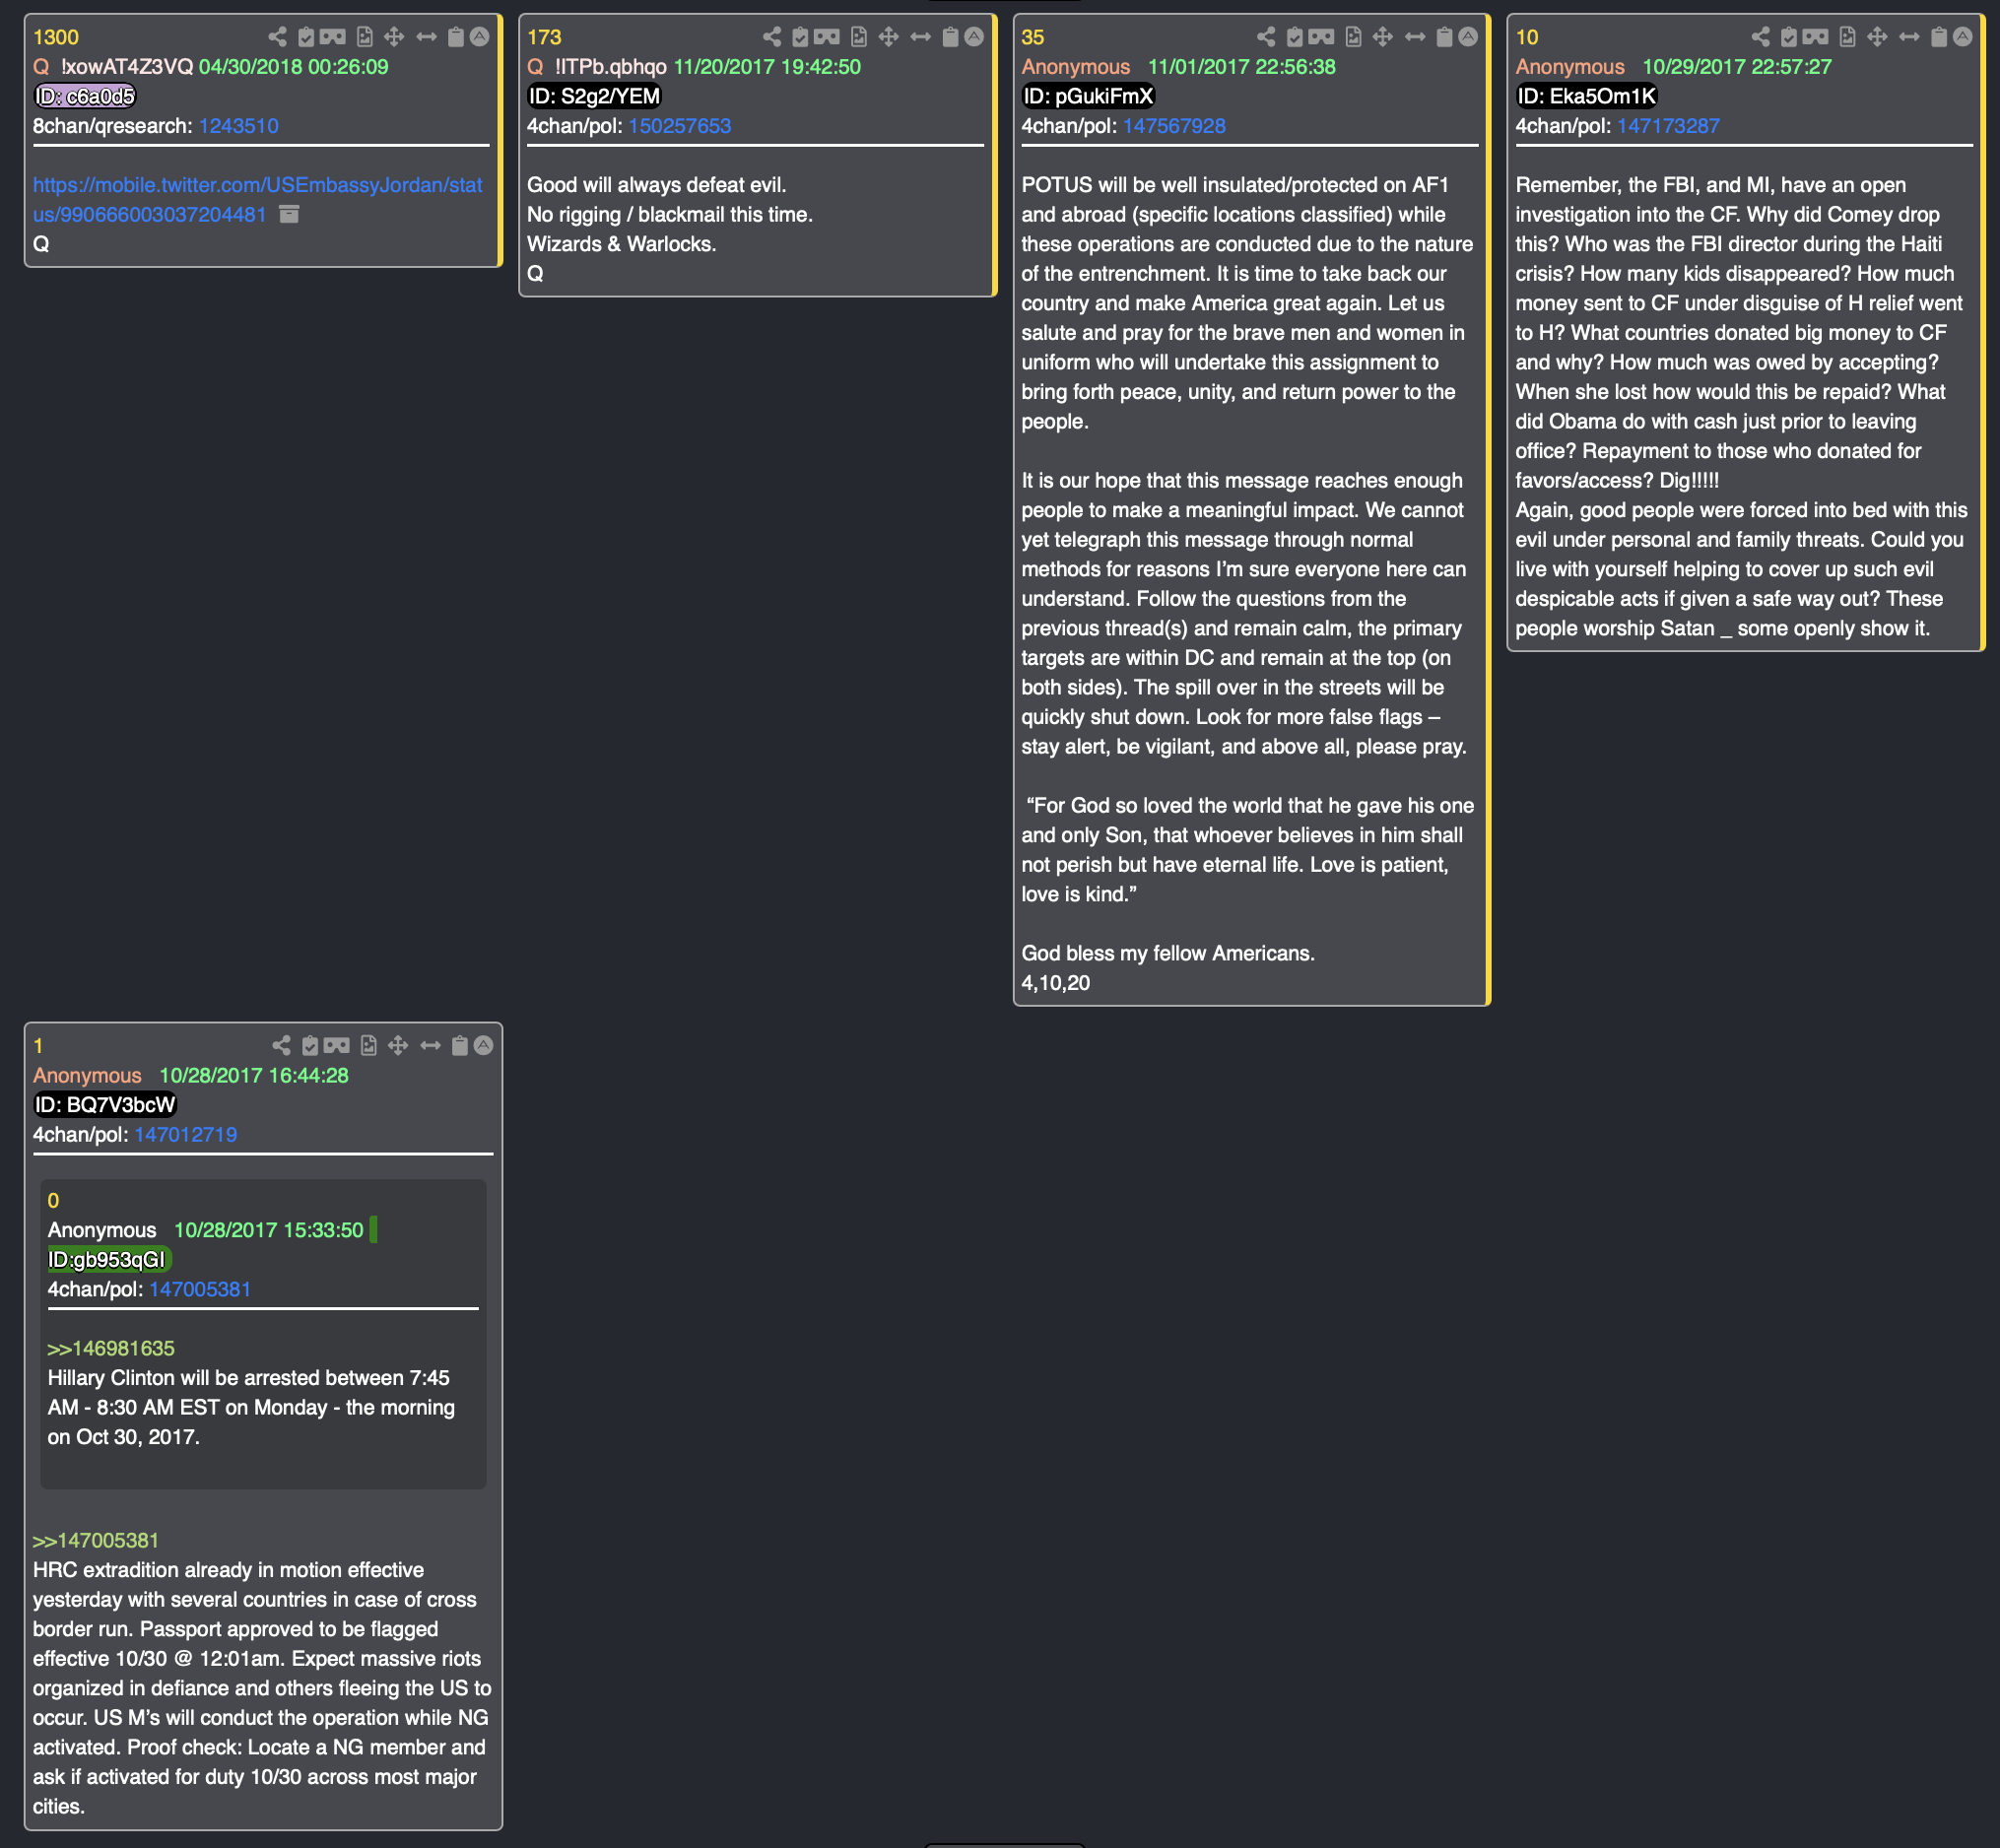Follow the >>147005381 reply reference in post 1
Screen dimensions: 2000x1848
tap(96, 1540)
